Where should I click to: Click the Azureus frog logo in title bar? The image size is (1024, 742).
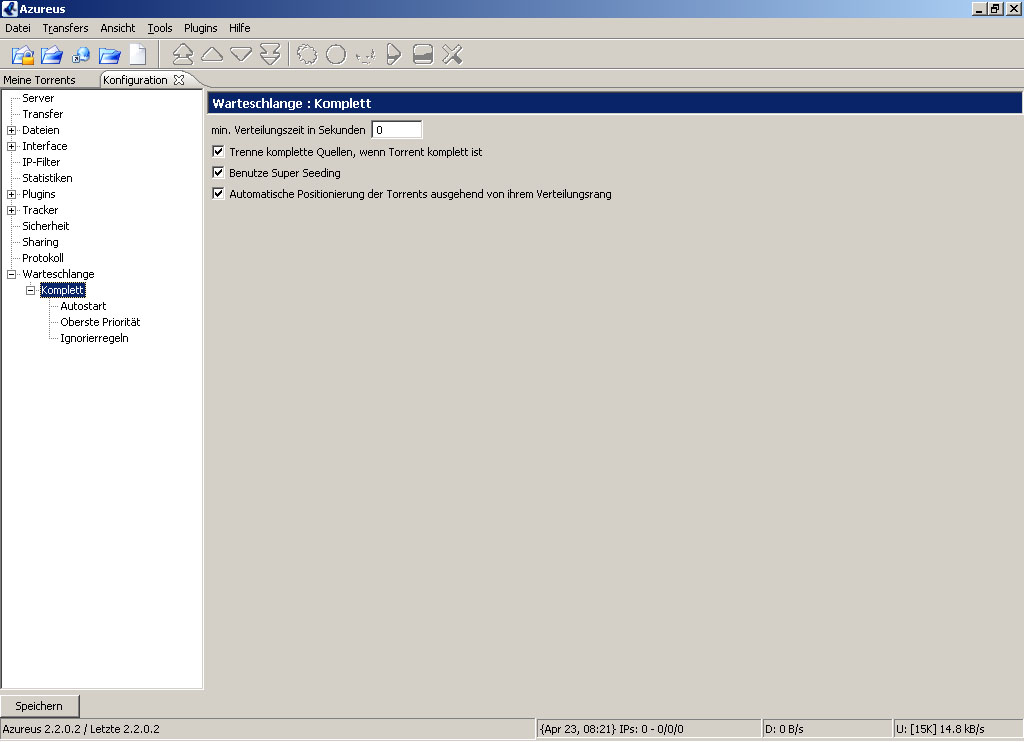pos(9,8)
